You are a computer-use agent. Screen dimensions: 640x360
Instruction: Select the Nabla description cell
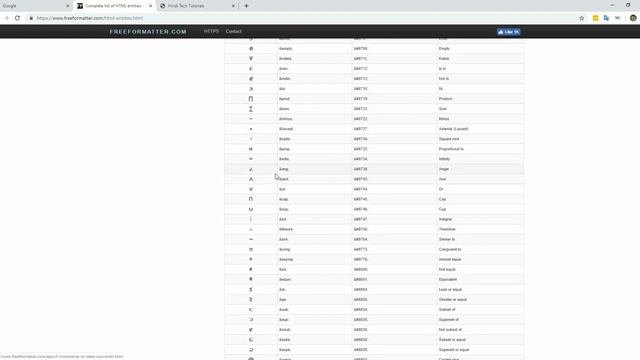(x=480, y=59)
